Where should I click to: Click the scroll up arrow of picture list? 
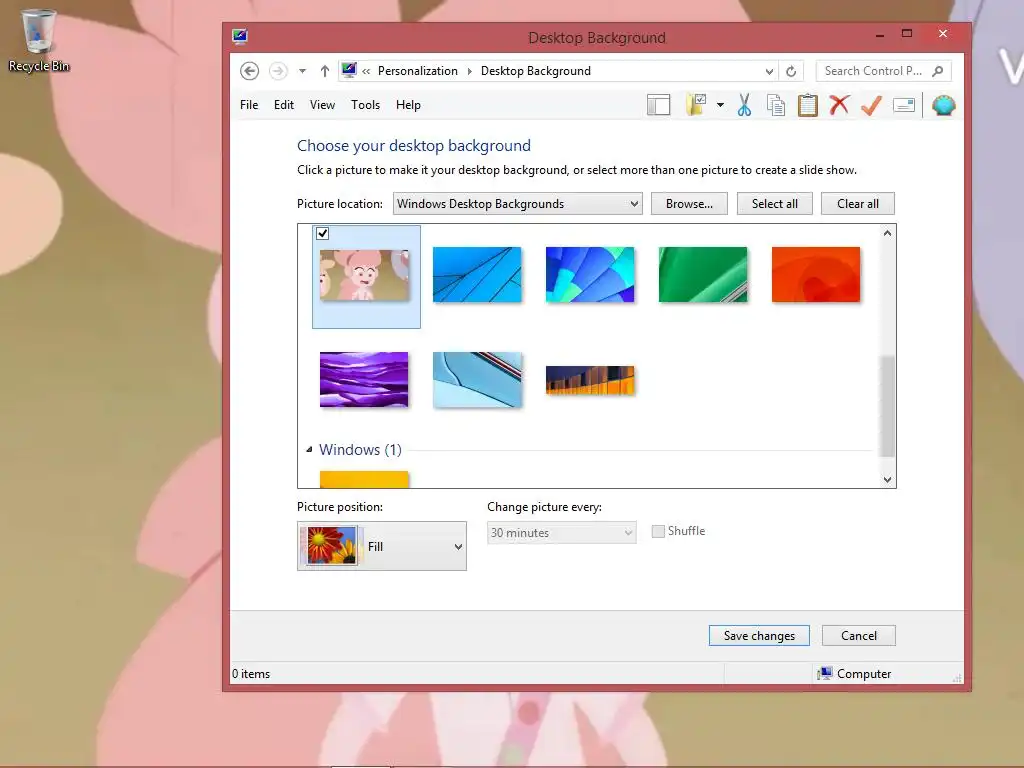[887, 233]
